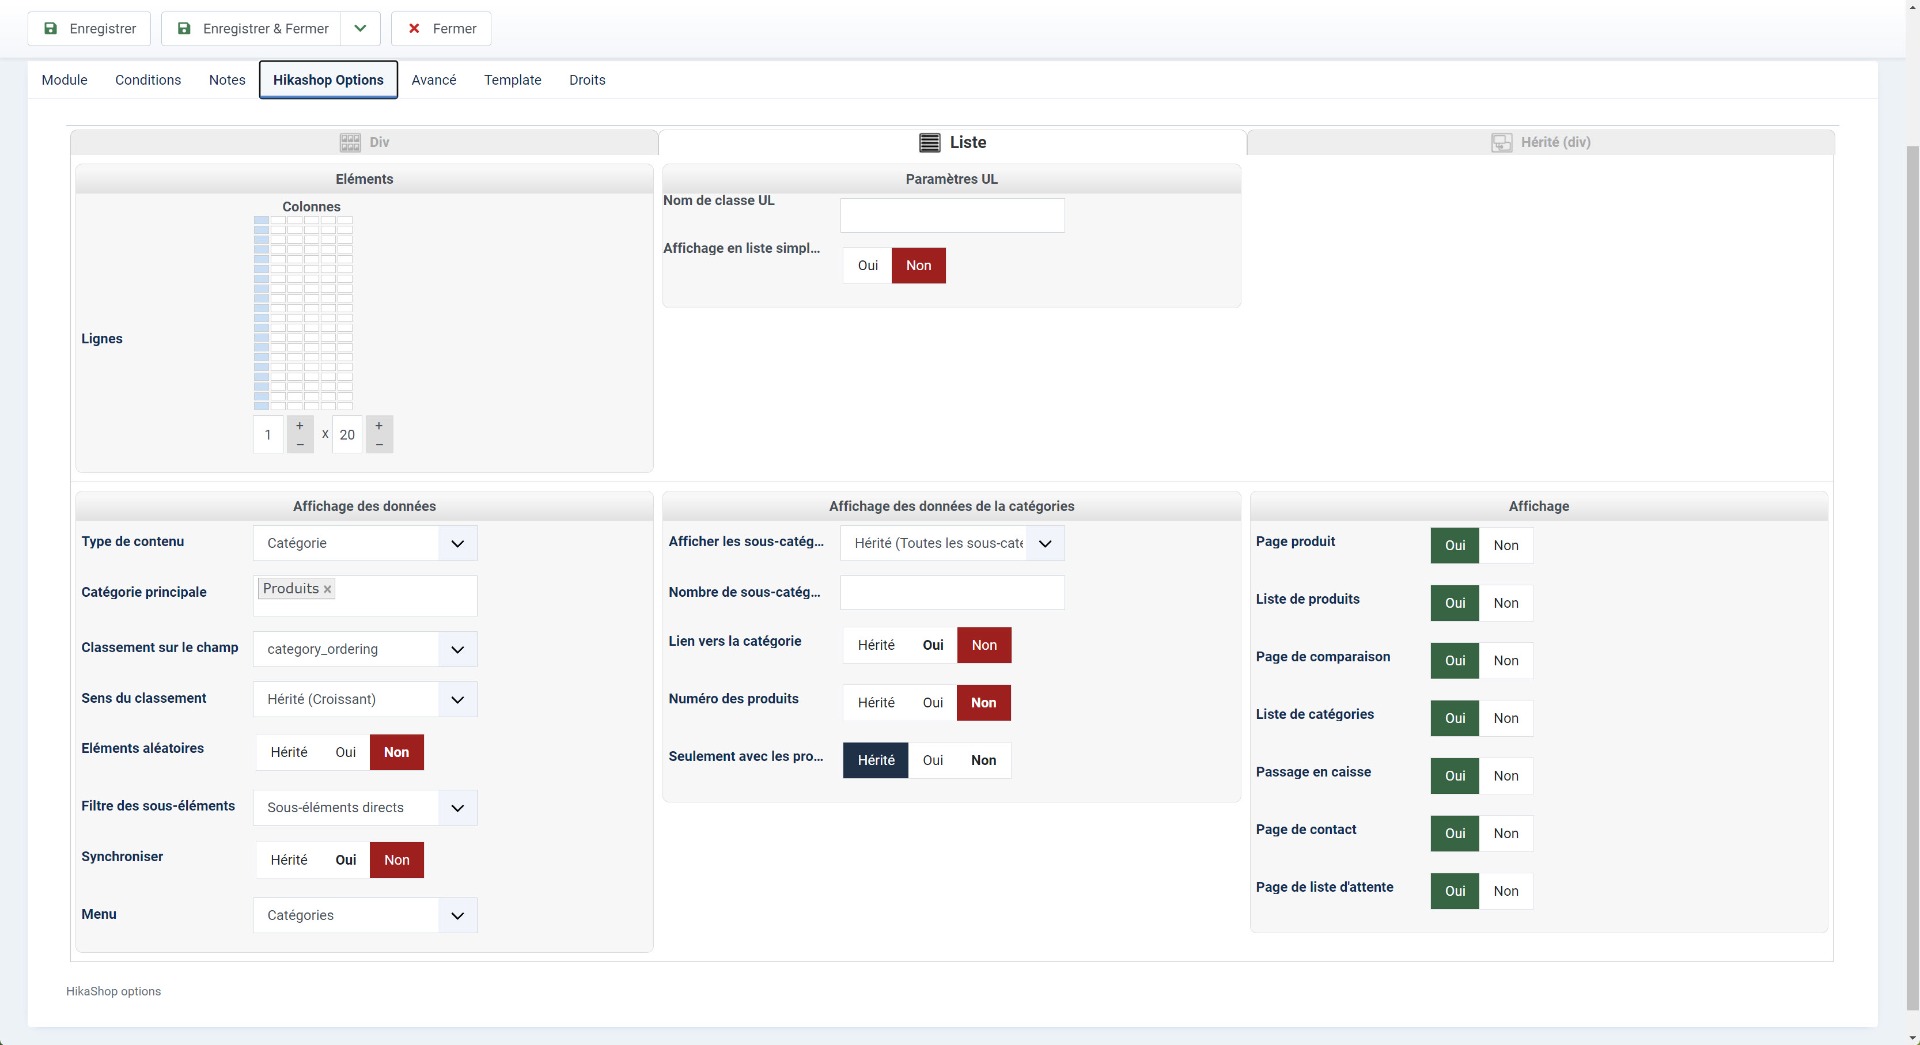Set Affichage en liste simple to Non

(919, 266)
